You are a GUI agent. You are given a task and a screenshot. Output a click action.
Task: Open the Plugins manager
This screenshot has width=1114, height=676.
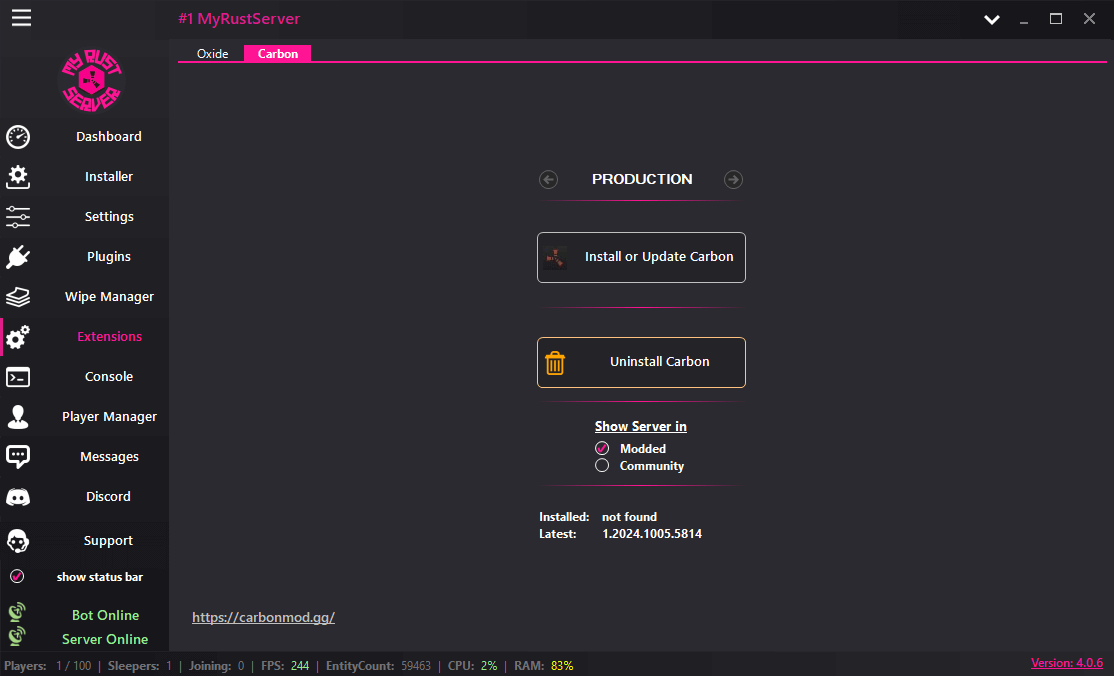pyautogui.click(x=108, y=256)
